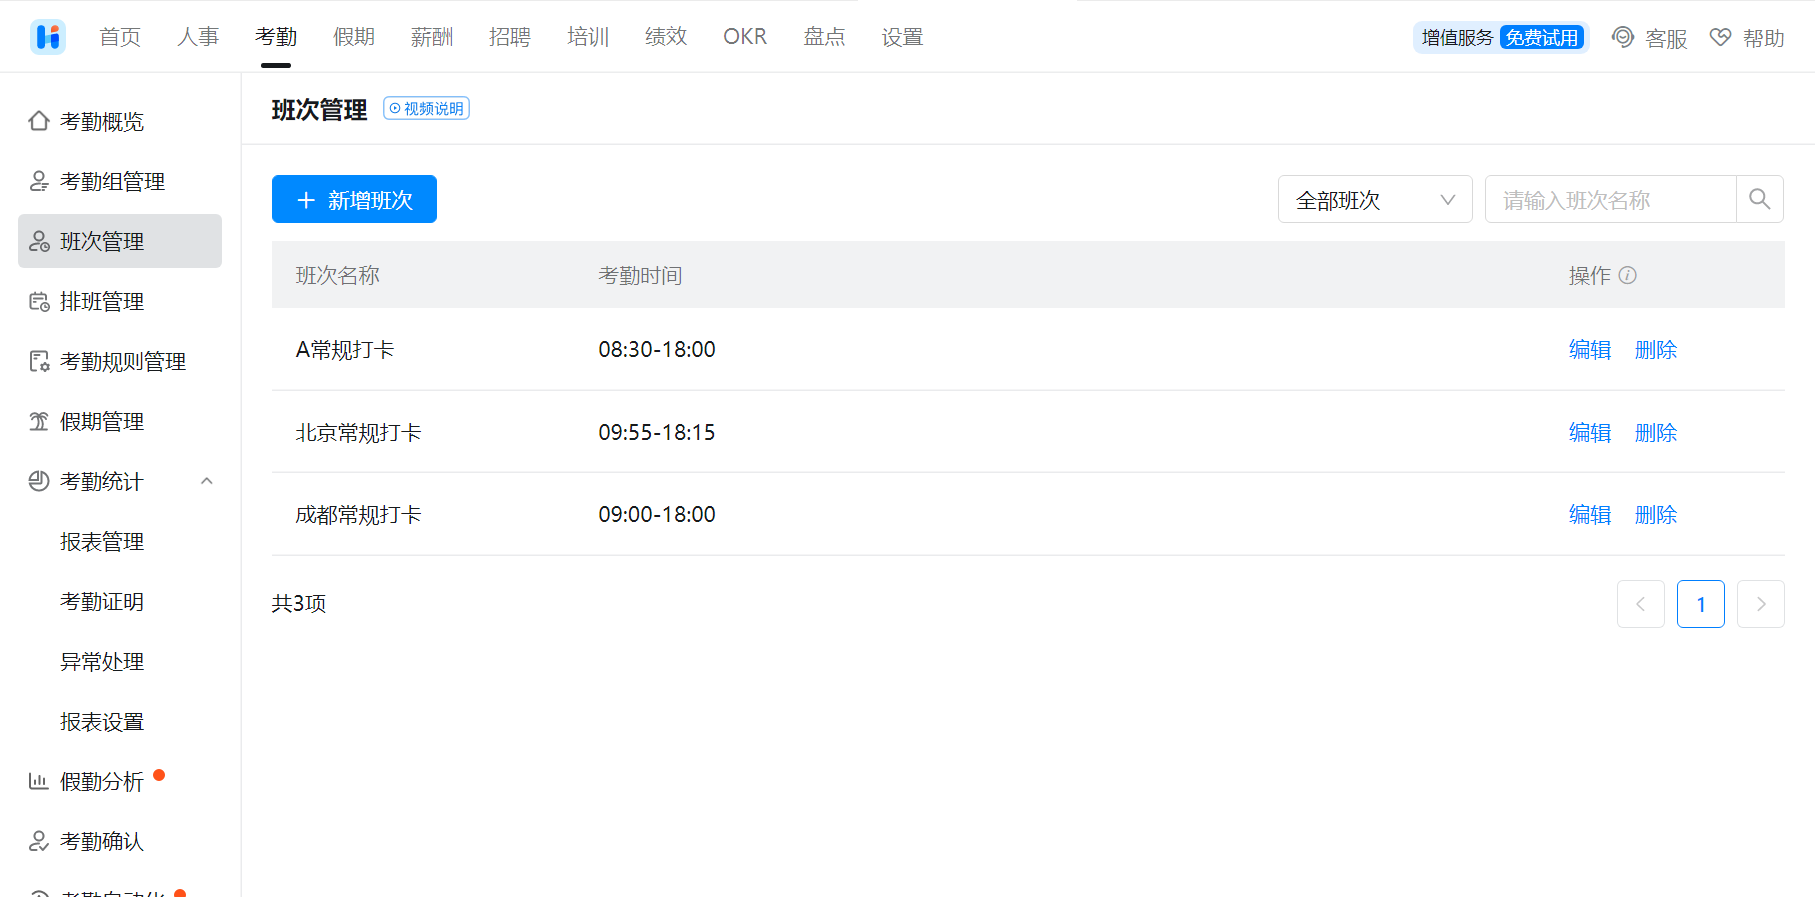Viewport: 1815px width, 897px height.
Task: Go to previous page arrow
Action: tap(1641, 604)
